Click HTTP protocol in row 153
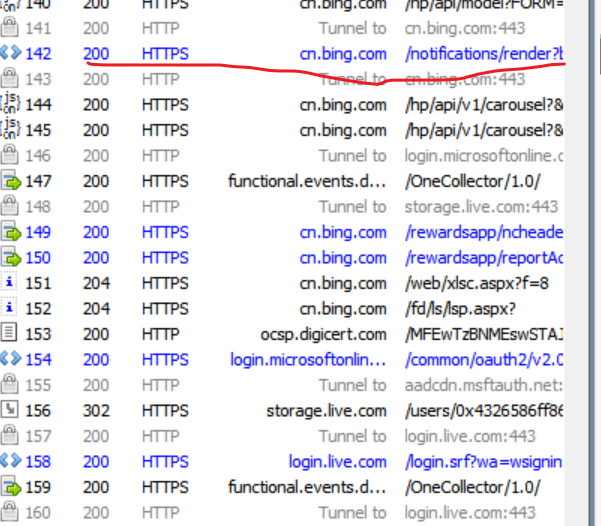 [160, 334]
